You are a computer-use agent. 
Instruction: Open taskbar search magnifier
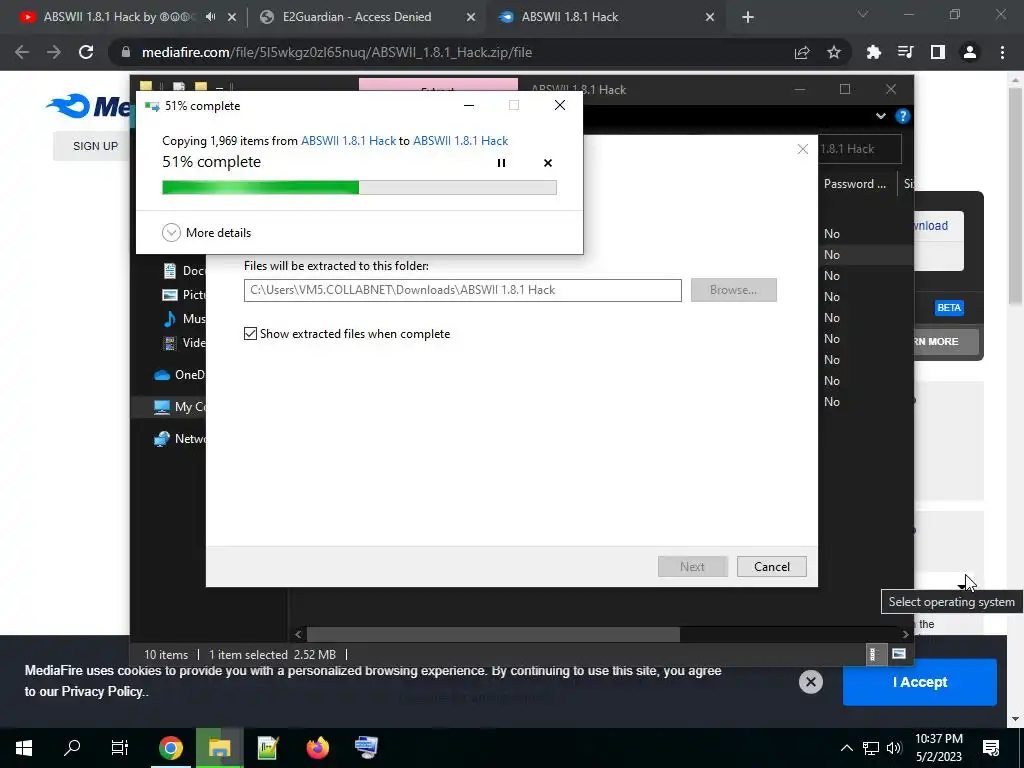pos(72,748)
